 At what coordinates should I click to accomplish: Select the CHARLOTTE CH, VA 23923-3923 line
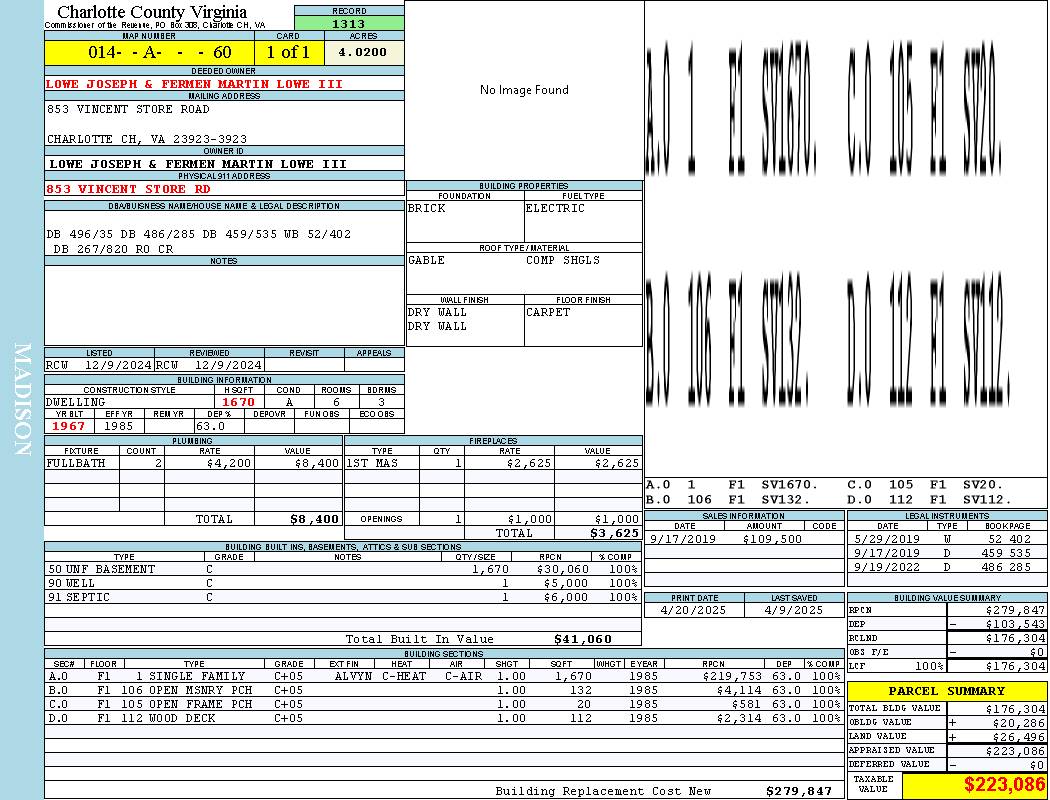click(x=147, y=139)
